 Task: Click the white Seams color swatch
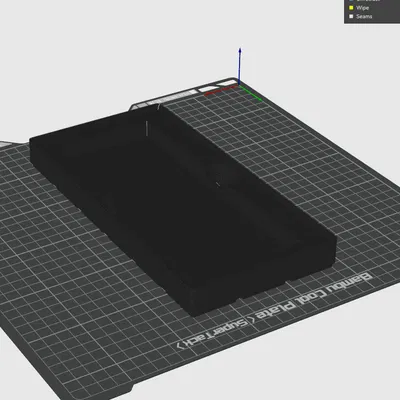[351, 16]
